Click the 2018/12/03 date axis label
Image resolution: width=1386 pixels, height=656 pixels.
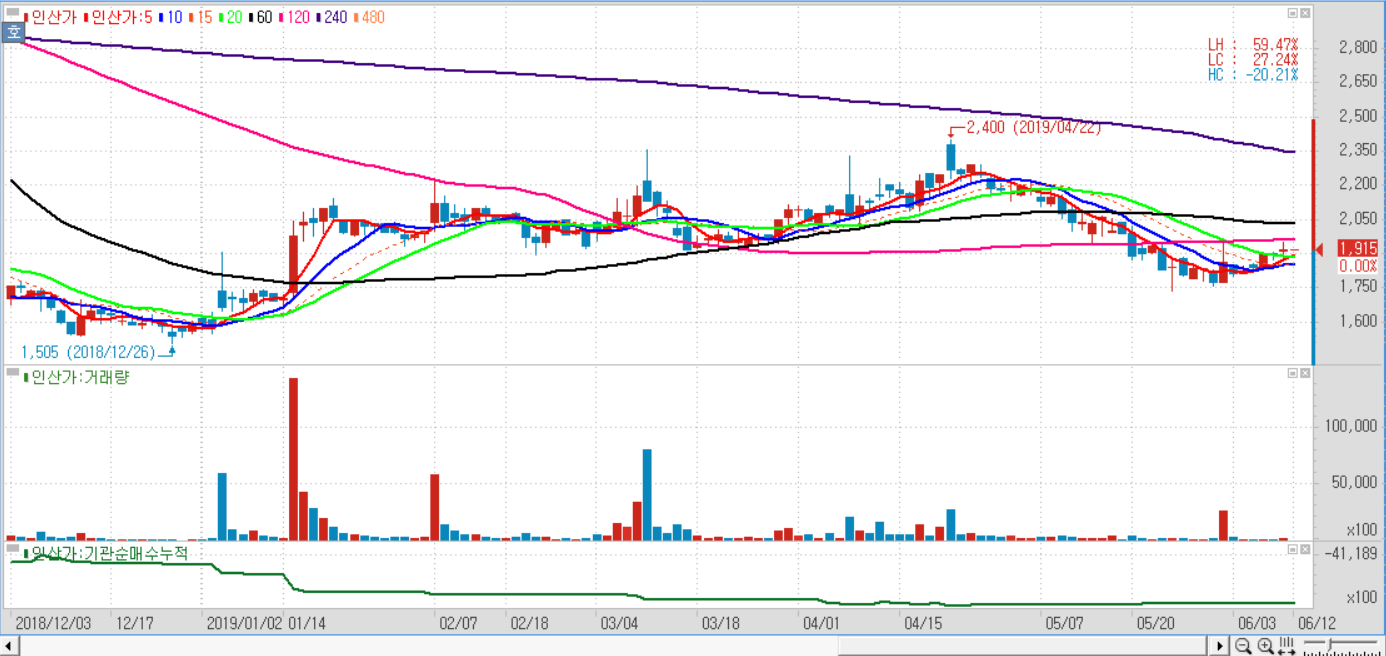(x=53, y=622)
